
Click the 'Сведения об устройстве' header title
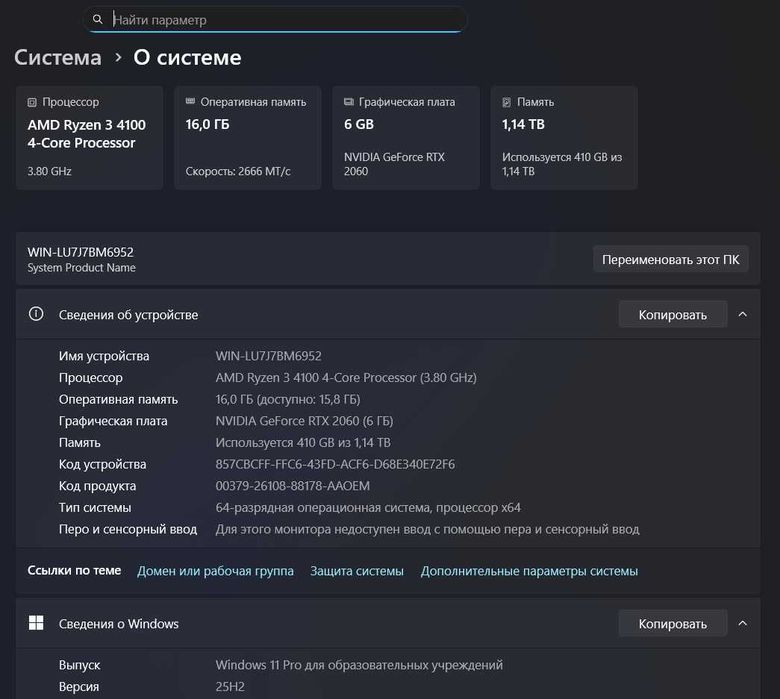tap(128, 314)
